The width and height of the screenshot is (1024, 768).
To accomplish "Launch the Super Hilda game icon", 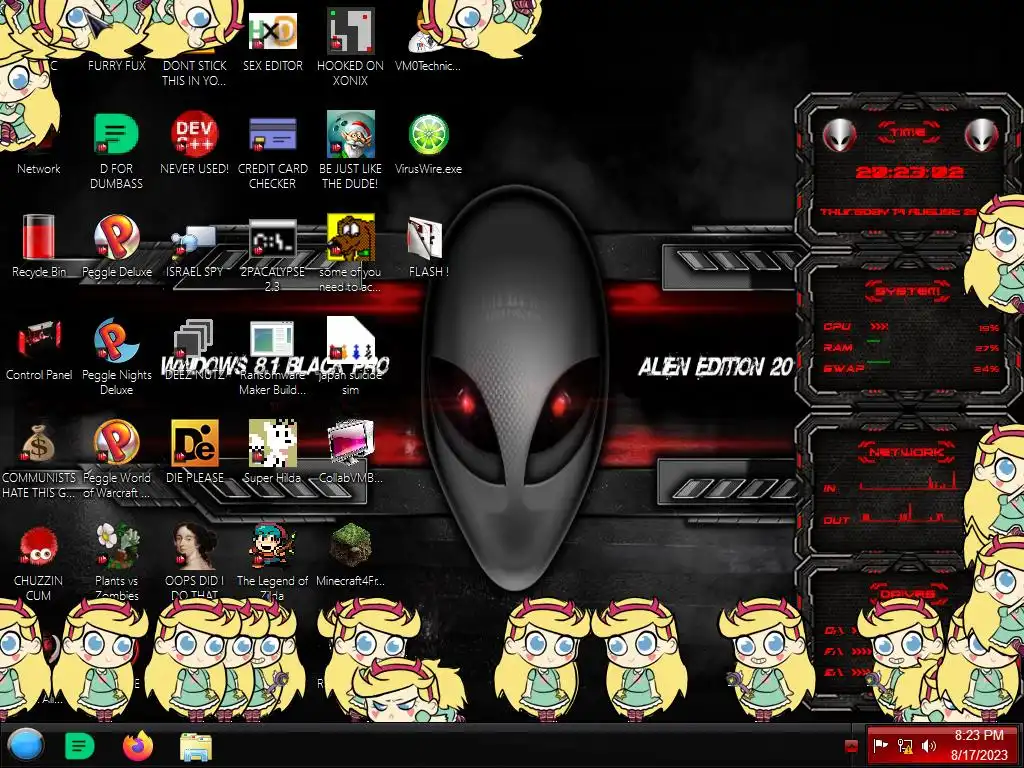I will (273, 443).
